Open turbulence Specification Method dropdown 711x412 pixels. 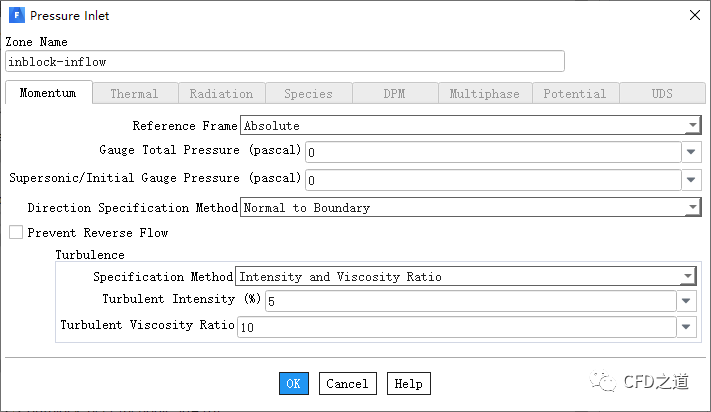tap(687, 277)
